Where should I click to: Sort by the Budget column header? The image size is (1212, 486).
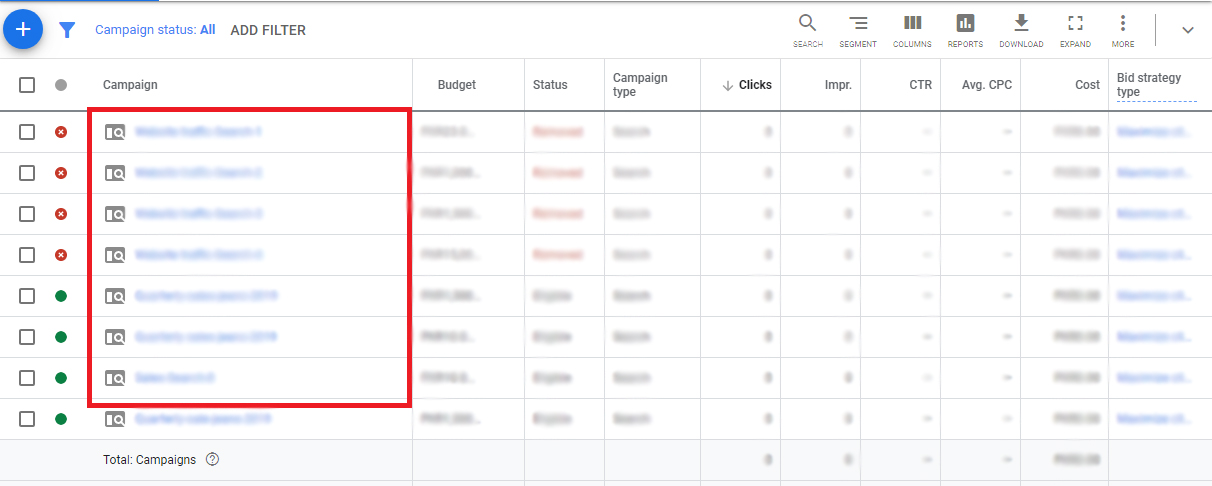pyautogui.click(x=457, y=85)
